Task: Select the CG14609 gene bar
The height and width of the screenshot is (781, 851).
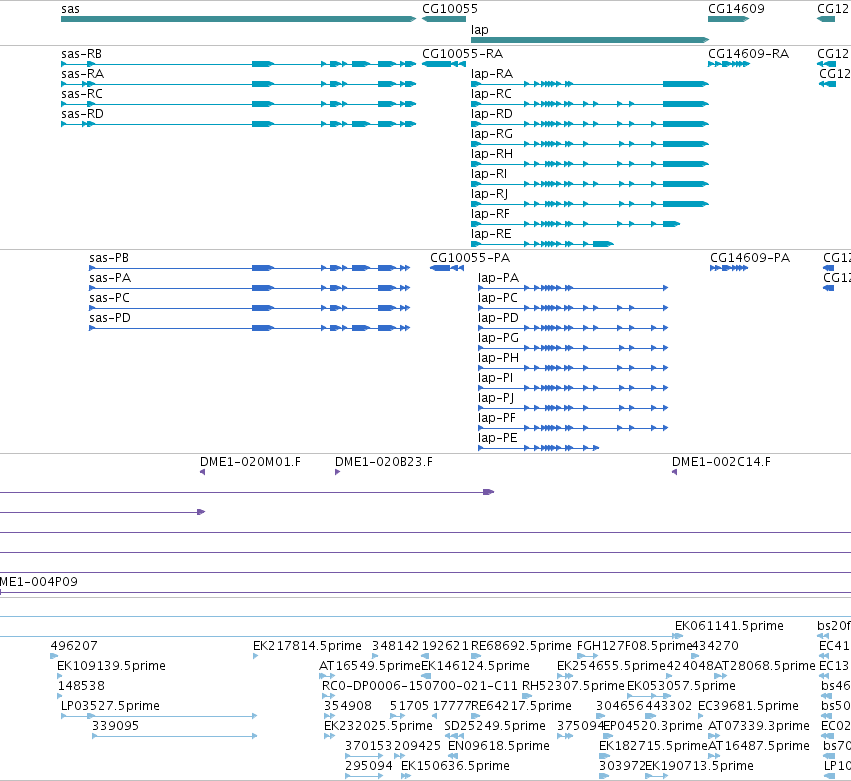Action: (728, 19)
